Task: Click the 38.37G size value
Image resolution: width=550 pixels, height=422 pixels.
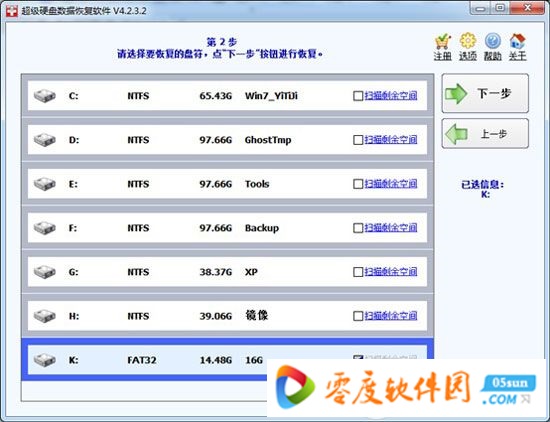Action: click(216, 272)
